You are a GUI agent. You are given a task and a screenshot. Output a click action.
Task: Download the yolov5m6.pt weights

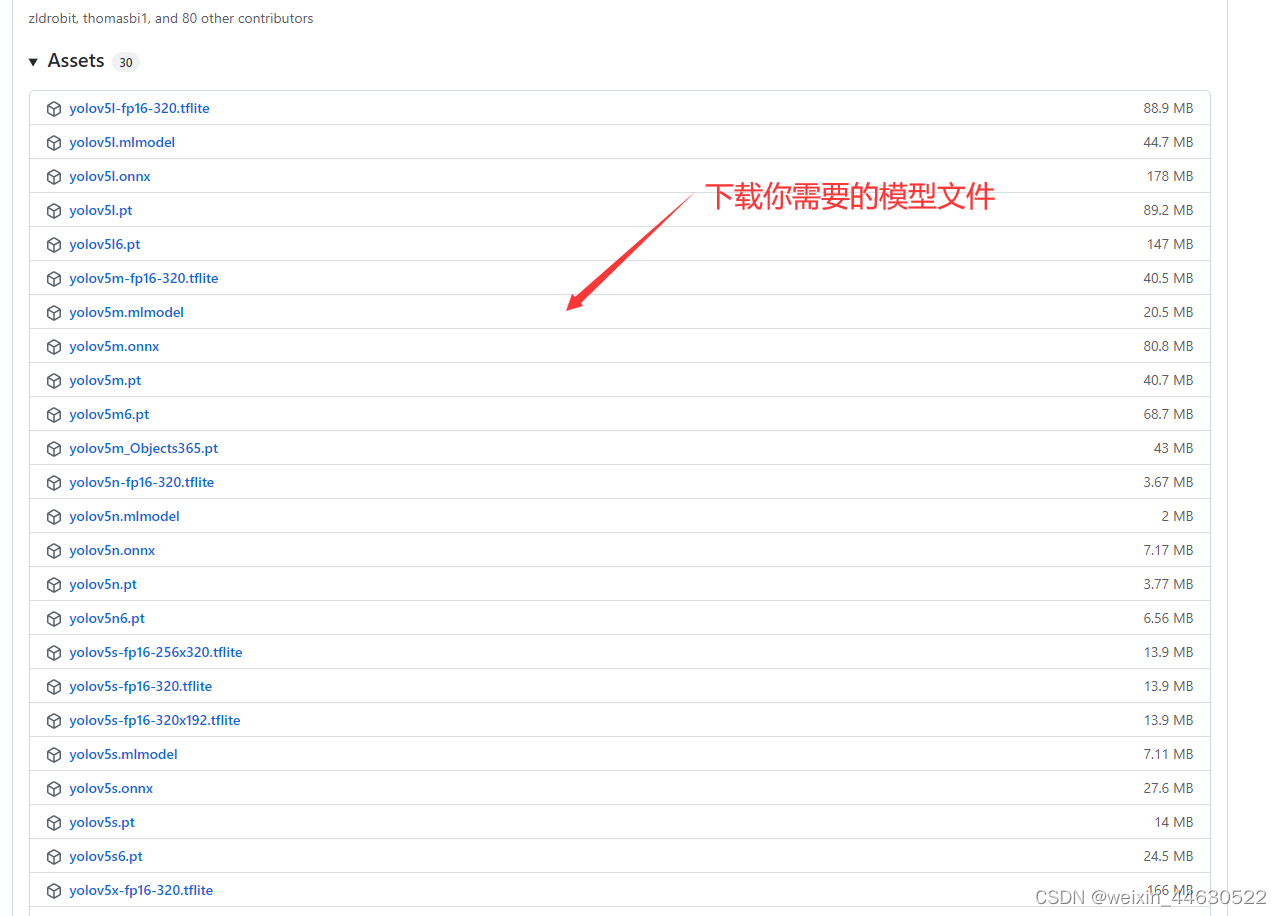coord(109,414)
